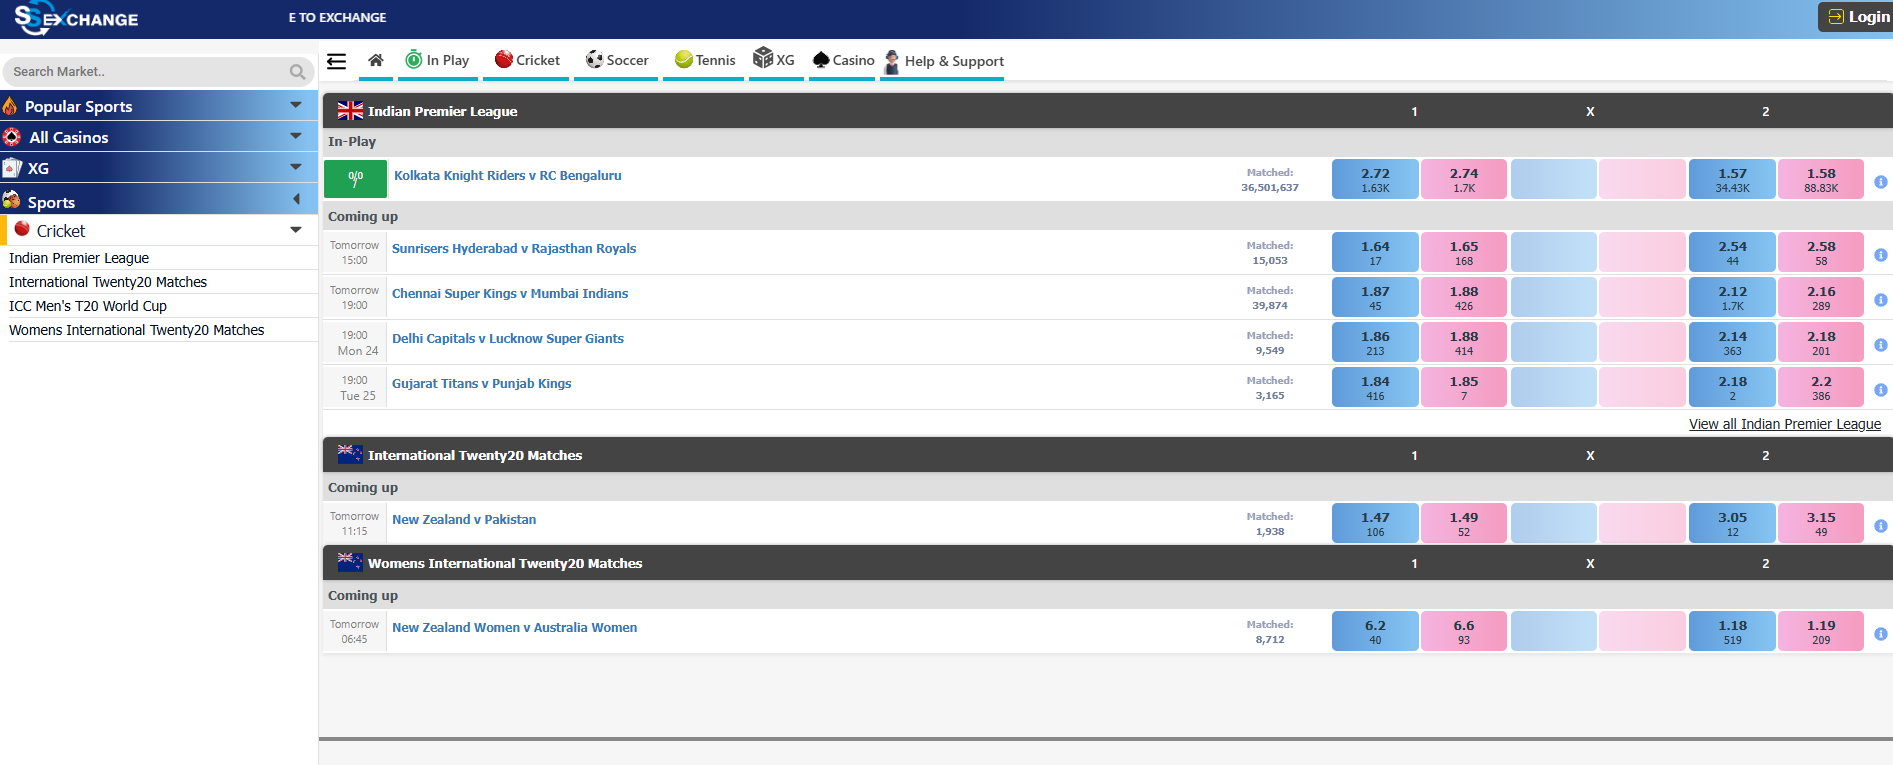Open info icon for Gujarat Titans match
Screen dimensions: 1893x765
(1880, 390)
